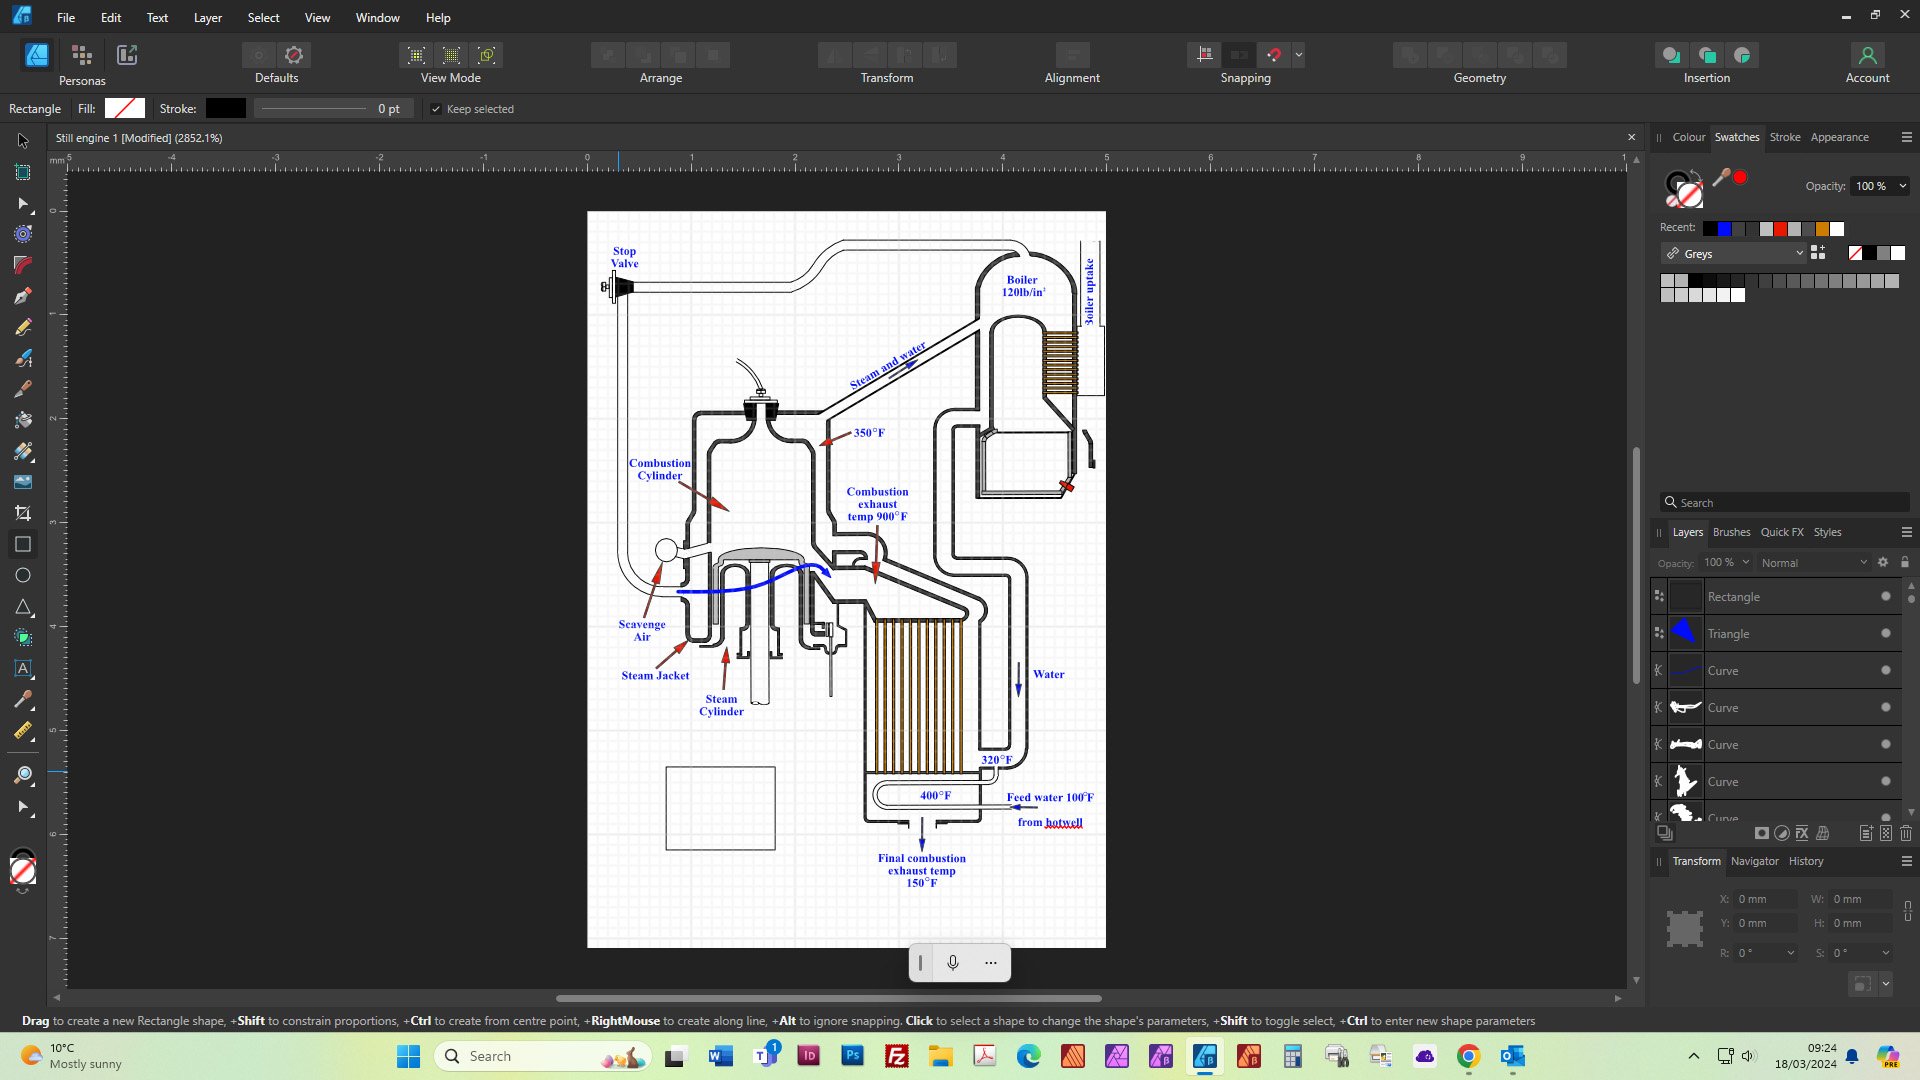This screenshot has height=1080, width=1920.
Task: Click the X position field in Transform
Action: click(1765, 900)
